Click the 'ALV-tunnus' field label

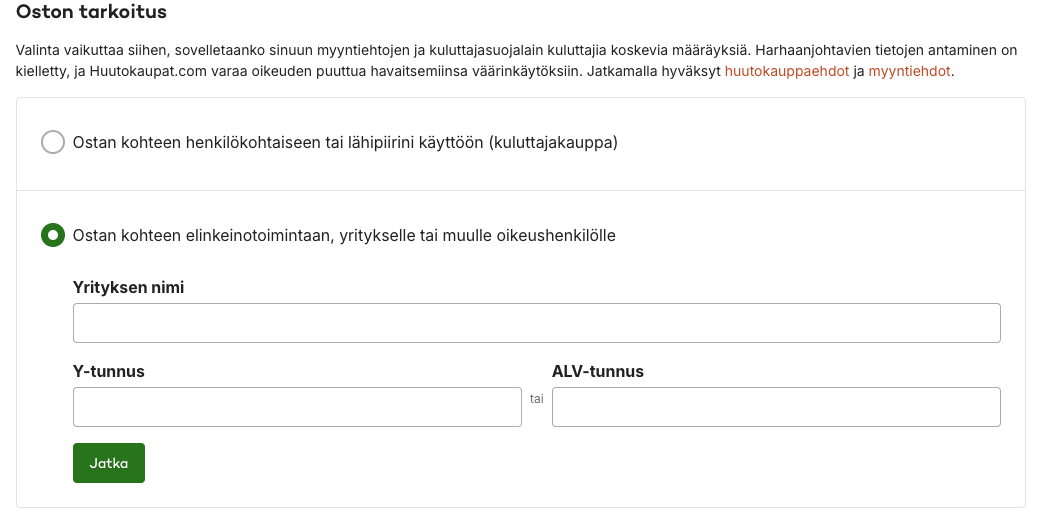(x=598, y=372)
